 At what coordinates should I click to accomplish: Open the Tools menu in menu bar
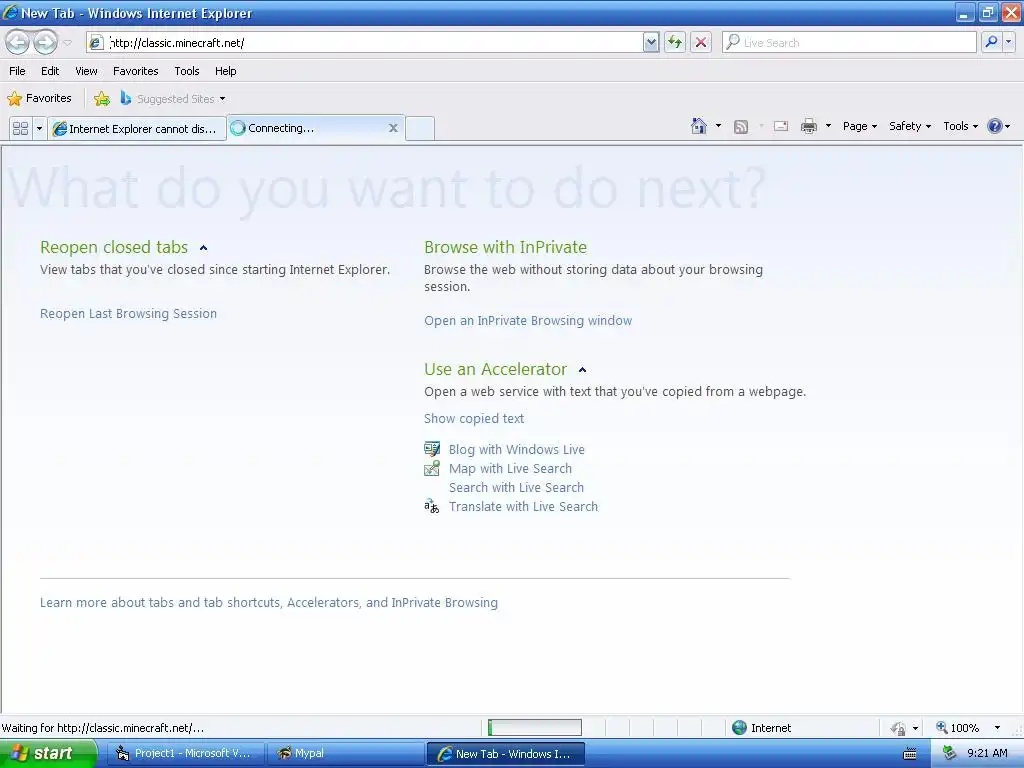(x=187, y=71)
